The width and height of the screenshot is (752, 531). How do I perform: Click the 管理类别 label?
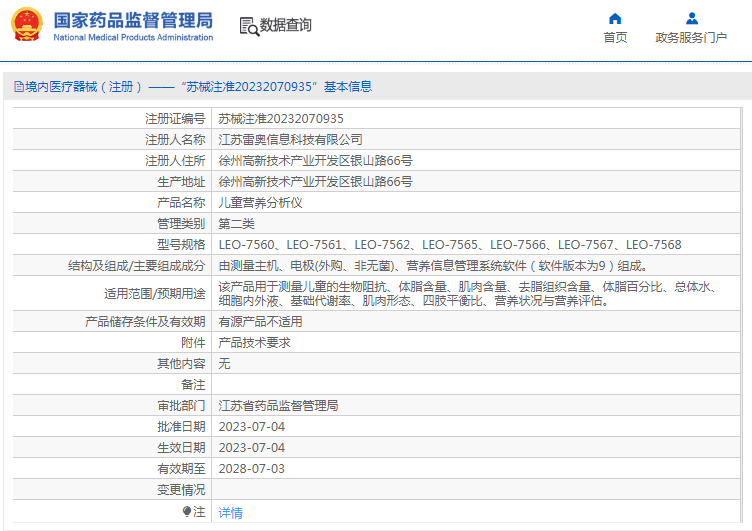181,224
